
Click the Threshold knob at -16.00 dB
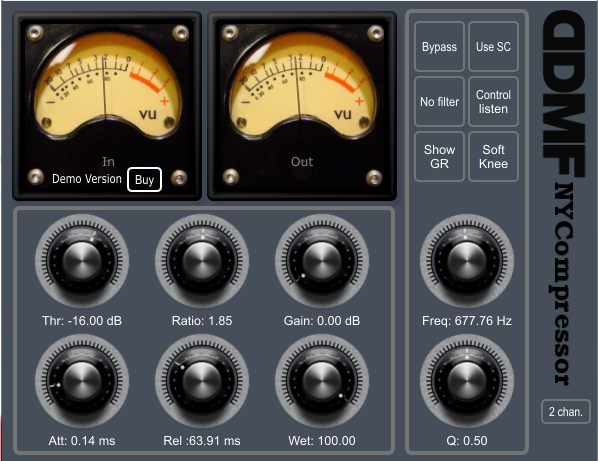82,261
